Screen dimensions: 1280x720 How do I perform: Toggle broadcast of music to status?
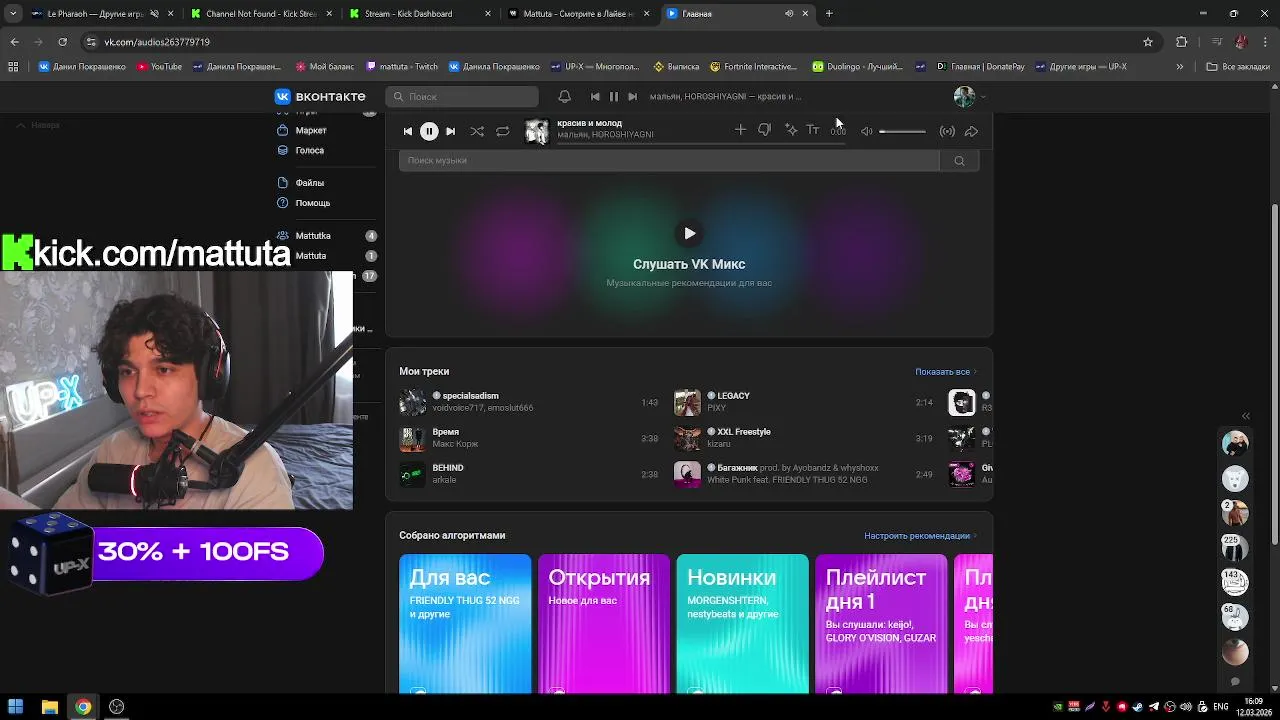[947, 131]
